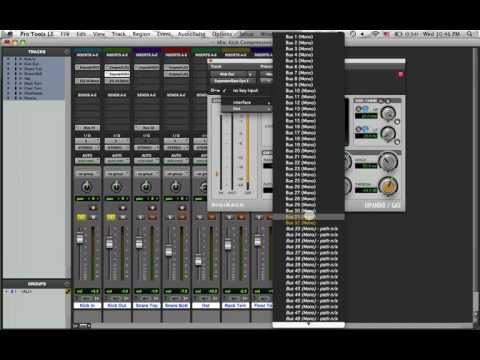This screenshot has height=360, width=480.
Task: Click the send slot on Kick In
Action: [x=87, y=128]
